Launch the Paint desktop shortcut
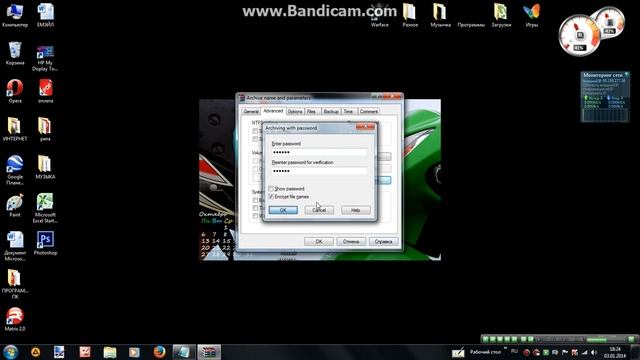The image size is (640, 360). [15, 205]
